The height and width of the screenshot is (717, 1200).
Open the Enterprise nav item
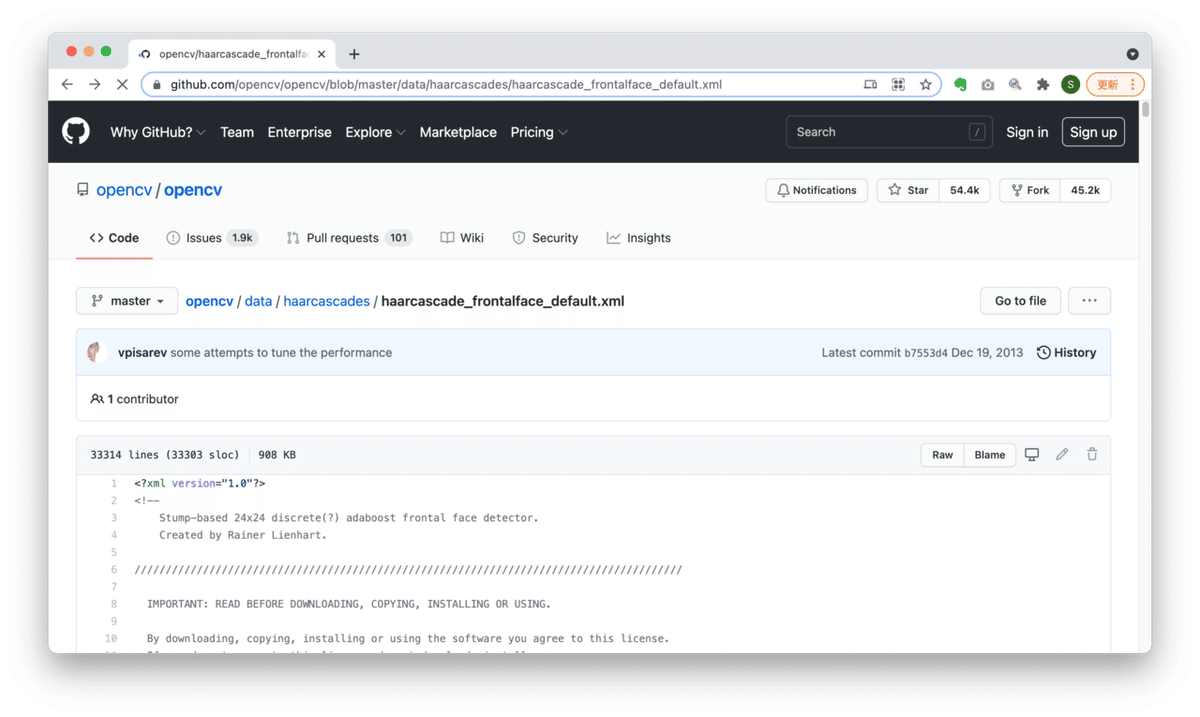(x=299, y=132)
